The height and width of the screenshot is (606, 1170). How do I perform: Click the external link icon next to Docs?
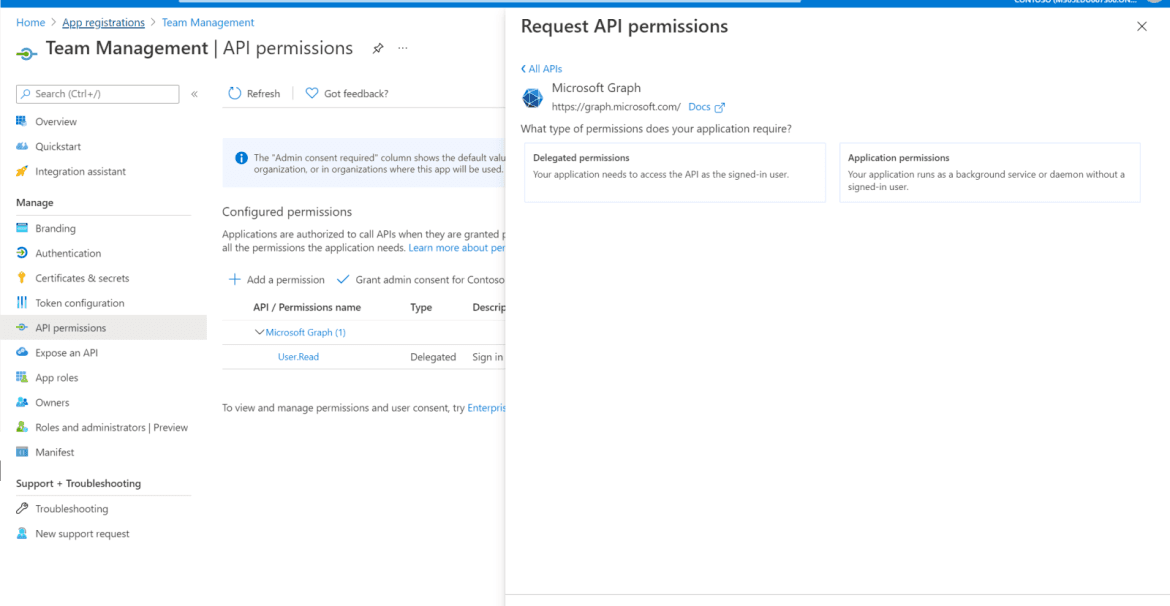720,107
